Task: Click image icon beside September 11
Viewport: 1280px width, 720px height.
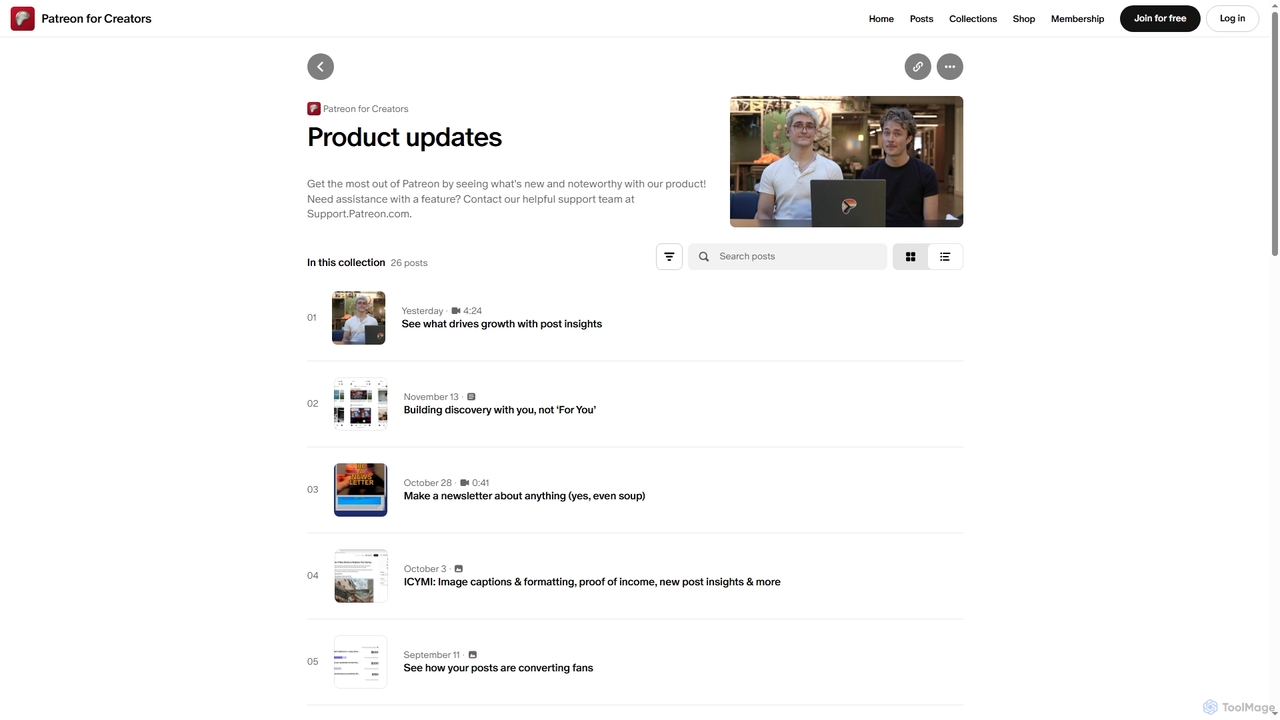Action: pos(473,655)
